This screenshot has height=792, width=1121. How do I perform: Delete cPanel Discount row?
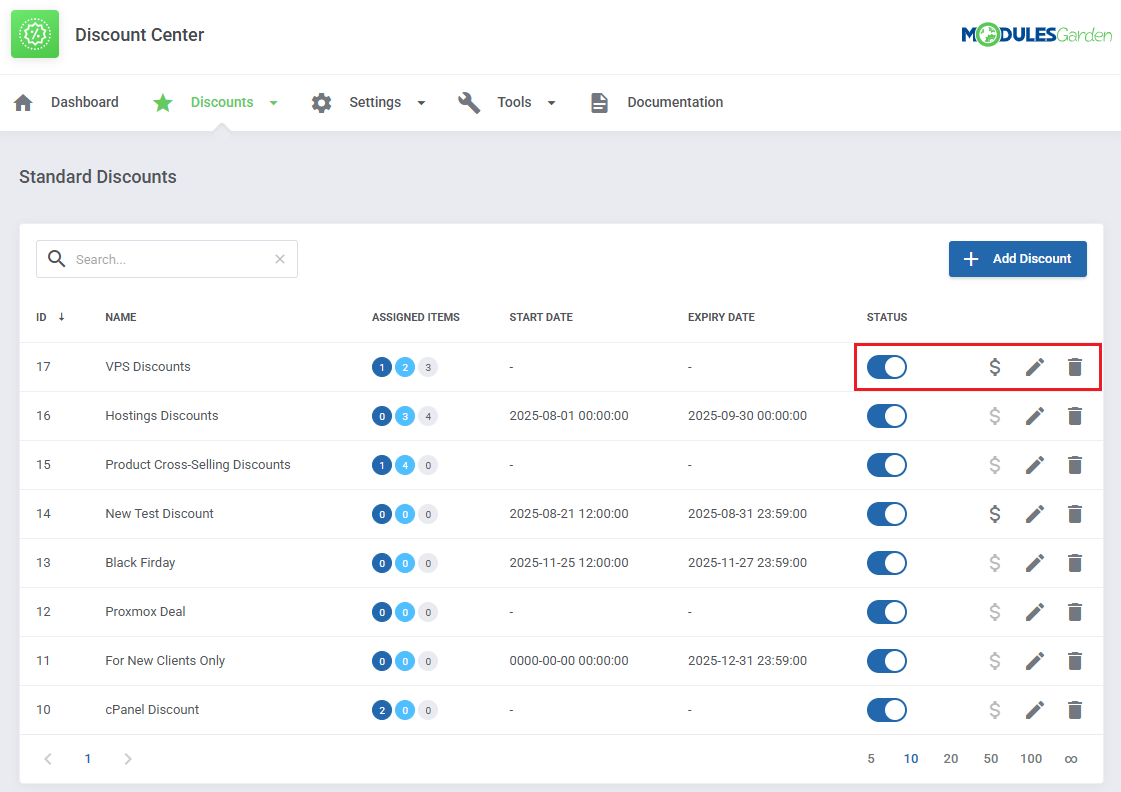(1075, 710)
